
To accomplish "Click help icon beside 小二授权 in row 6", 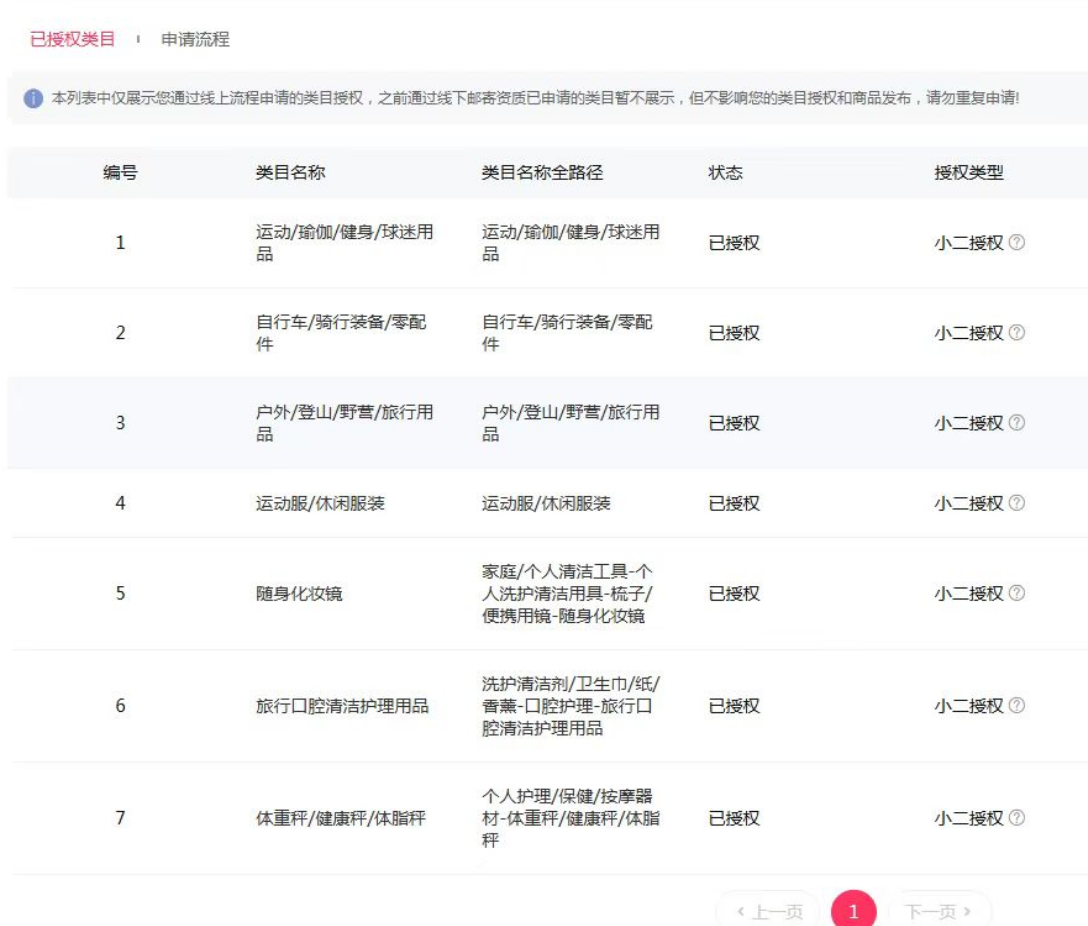I will pos(1017,705).
